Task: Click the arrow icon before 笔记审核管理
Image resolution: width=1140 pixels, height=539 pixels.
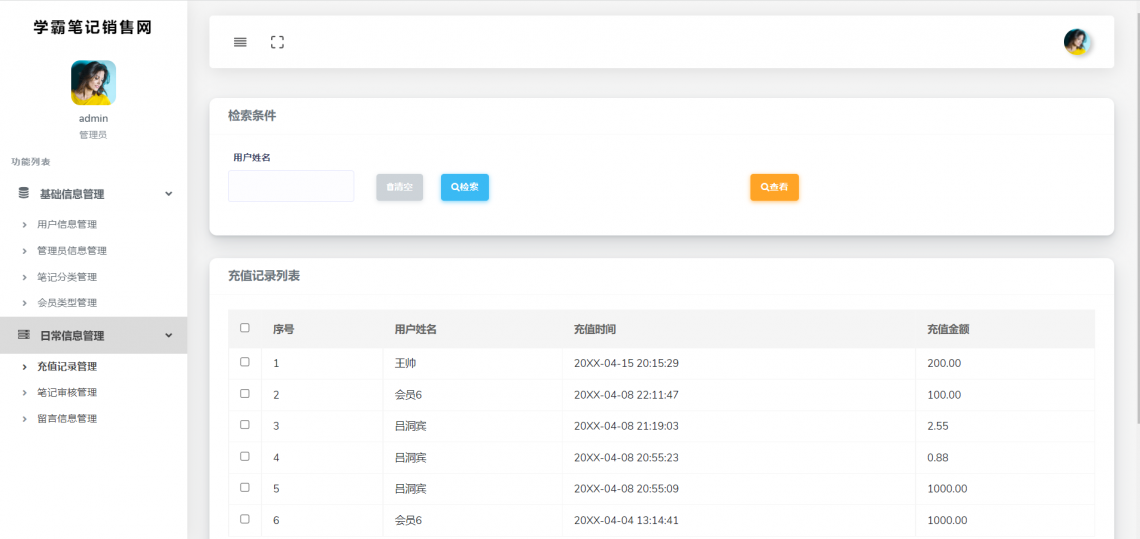Action: [x=25, y=393]
